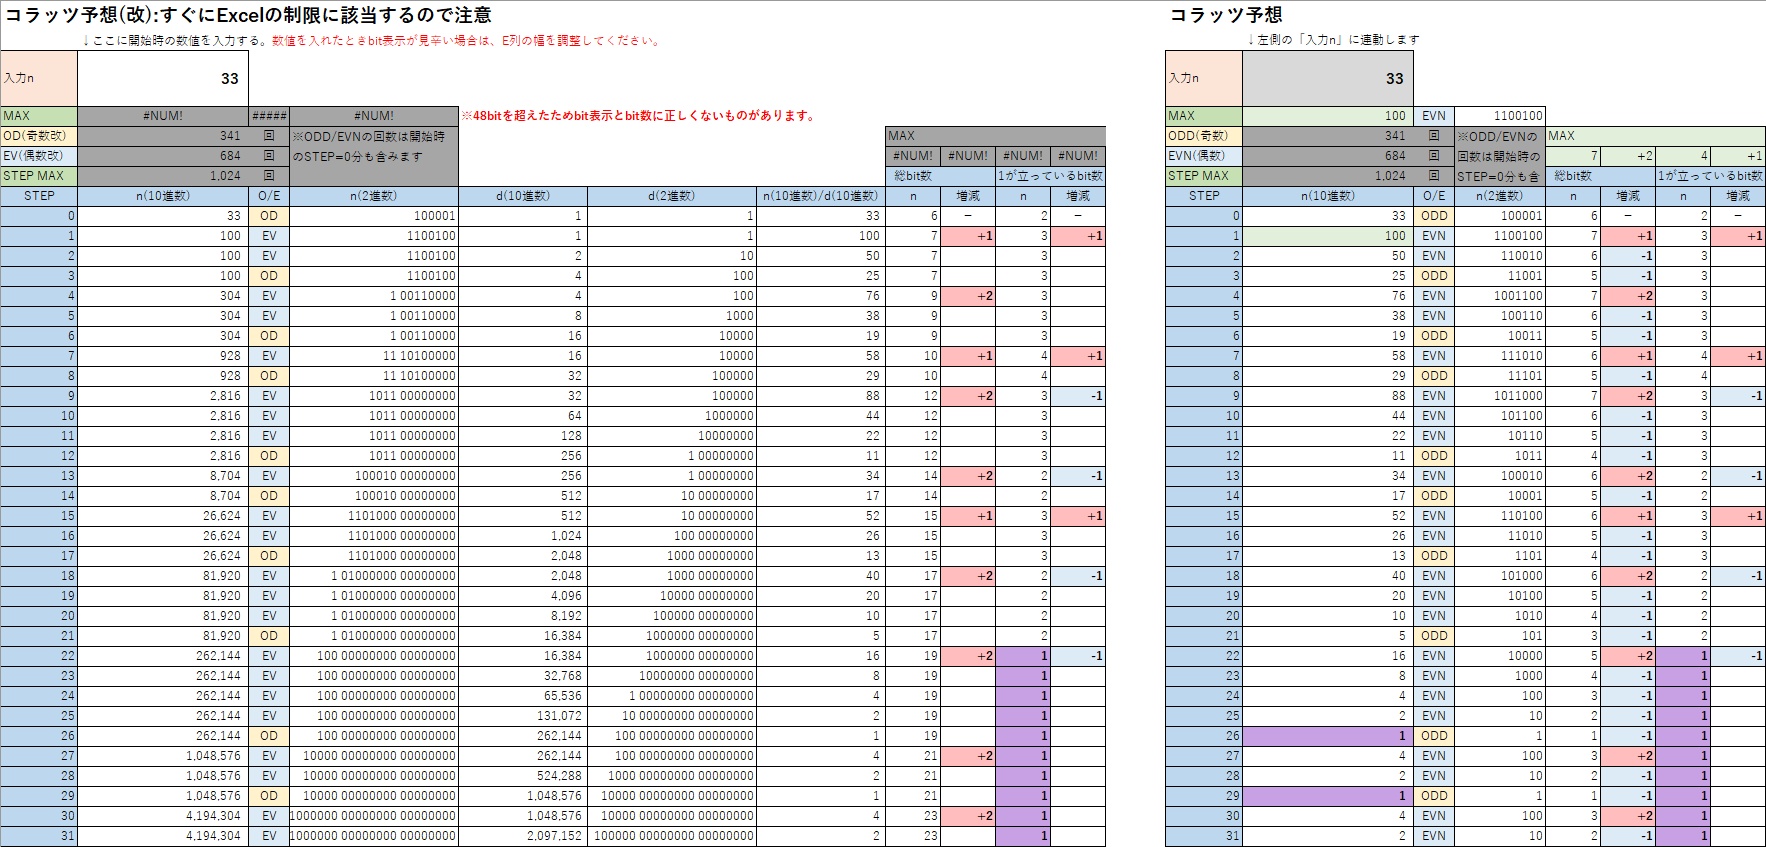Select binary 101000 in the right table, STEP 18
Viewport: 1766px width, 847px height.
(1500, 576)
